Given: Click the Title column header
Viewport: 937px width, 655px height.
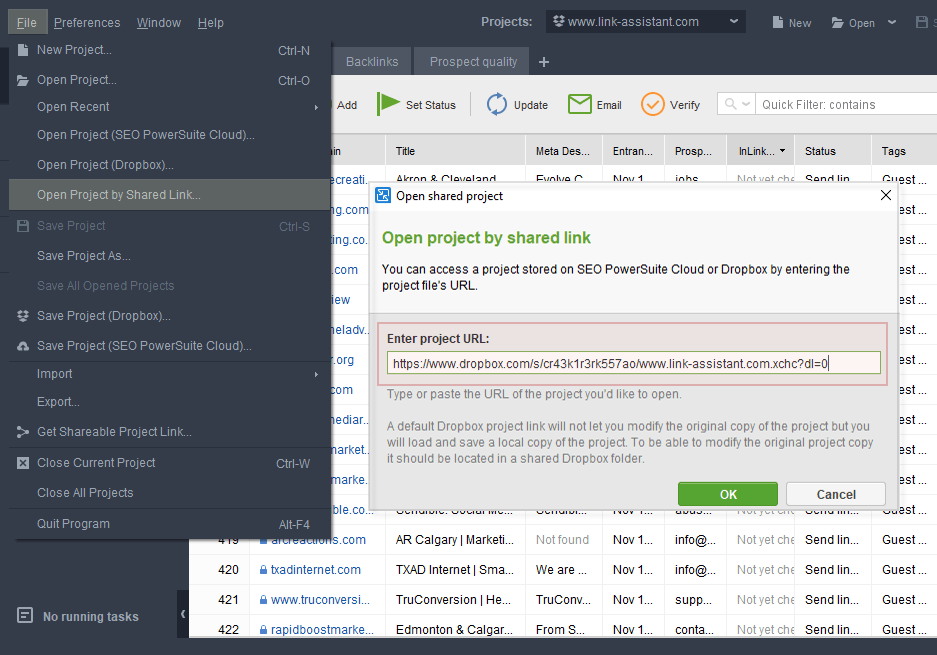Looking at the screenshot, I should 455,151.
